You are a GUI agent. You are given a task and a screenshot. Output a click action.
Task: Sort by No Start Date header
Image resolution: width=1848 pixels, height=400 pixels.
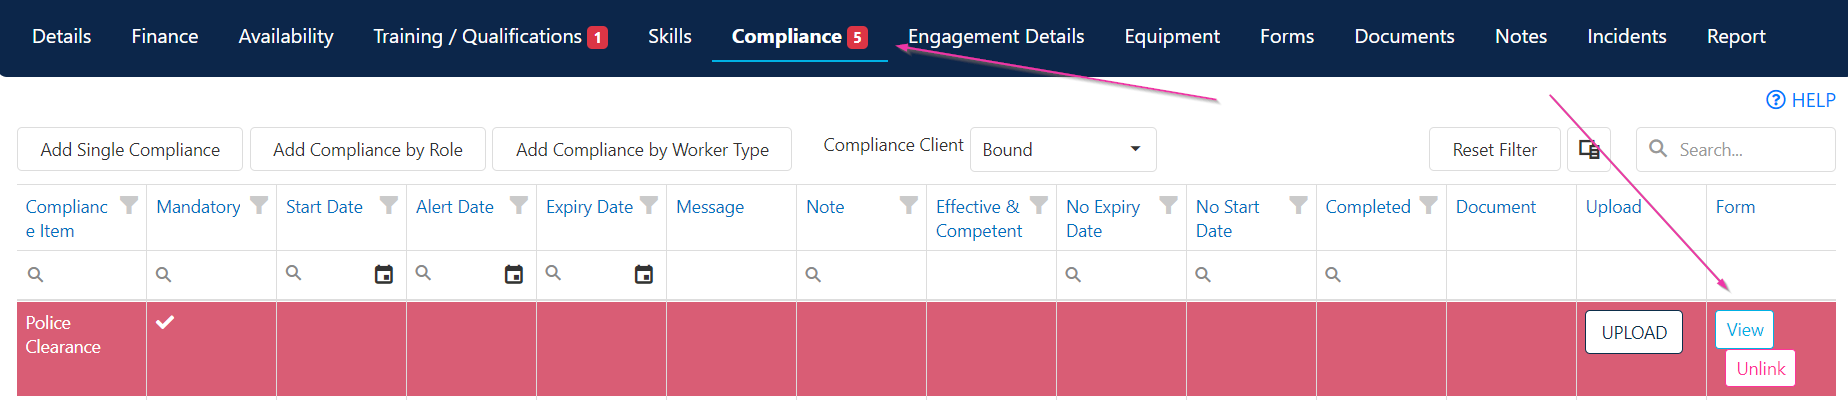(x=1227, y=219)
